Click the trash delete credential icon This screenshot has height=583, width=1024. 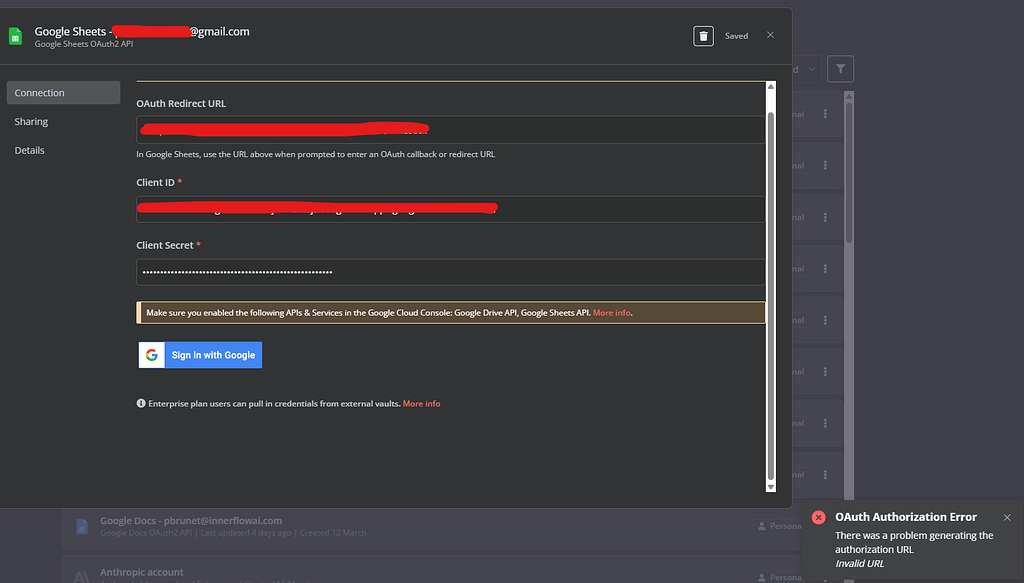703,36
